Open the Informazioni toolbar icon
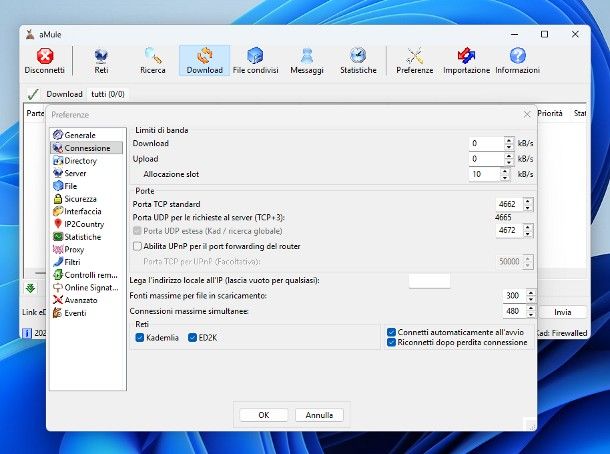610x454 pixels. coord(517,61)
